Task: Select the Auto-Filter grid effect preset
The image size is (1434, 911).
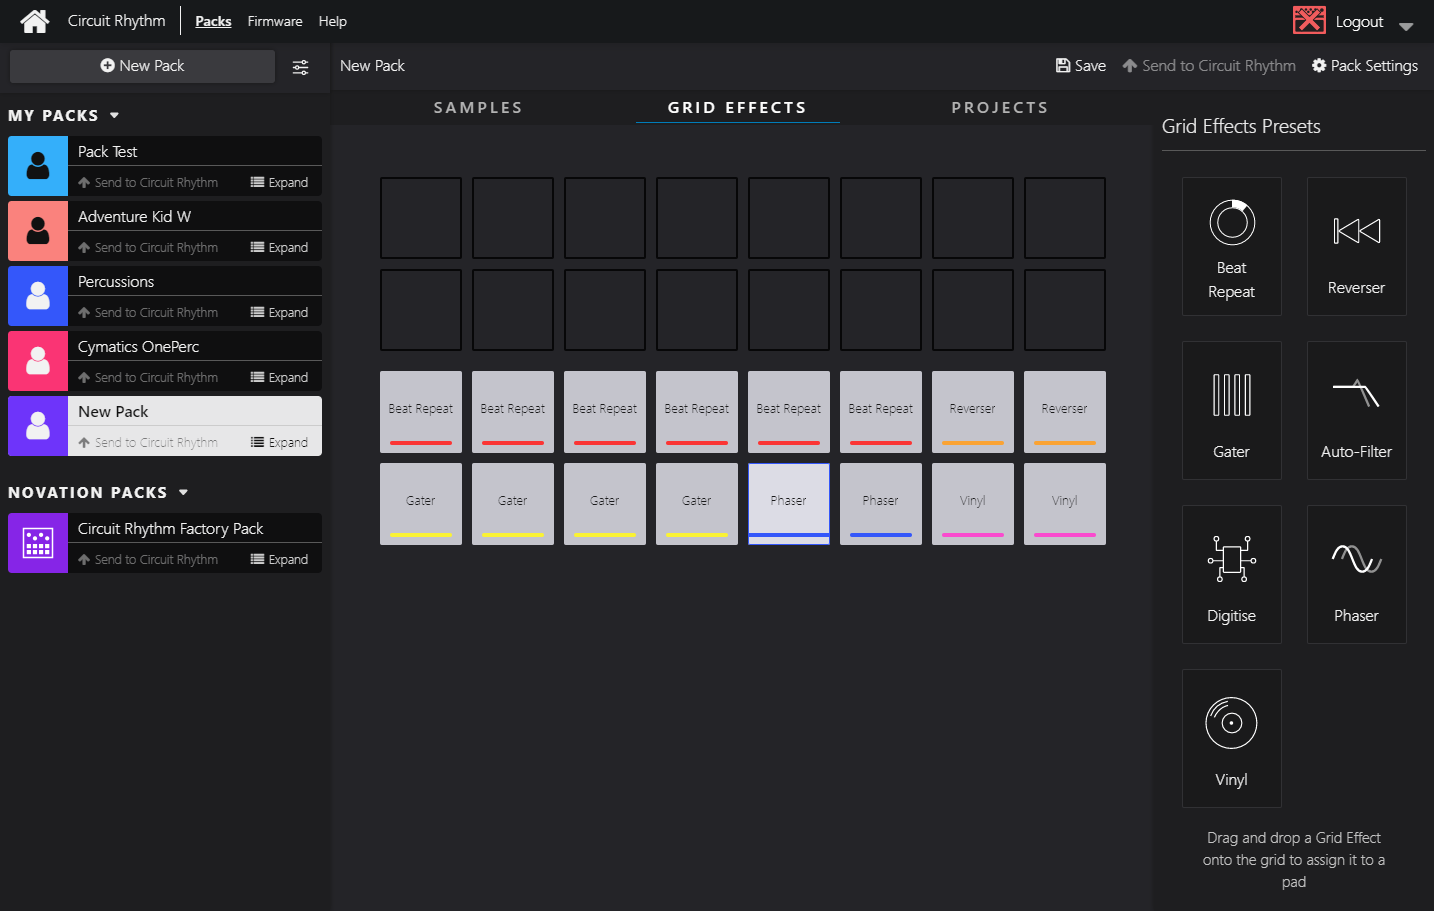Action: (x=1356, y=410)
